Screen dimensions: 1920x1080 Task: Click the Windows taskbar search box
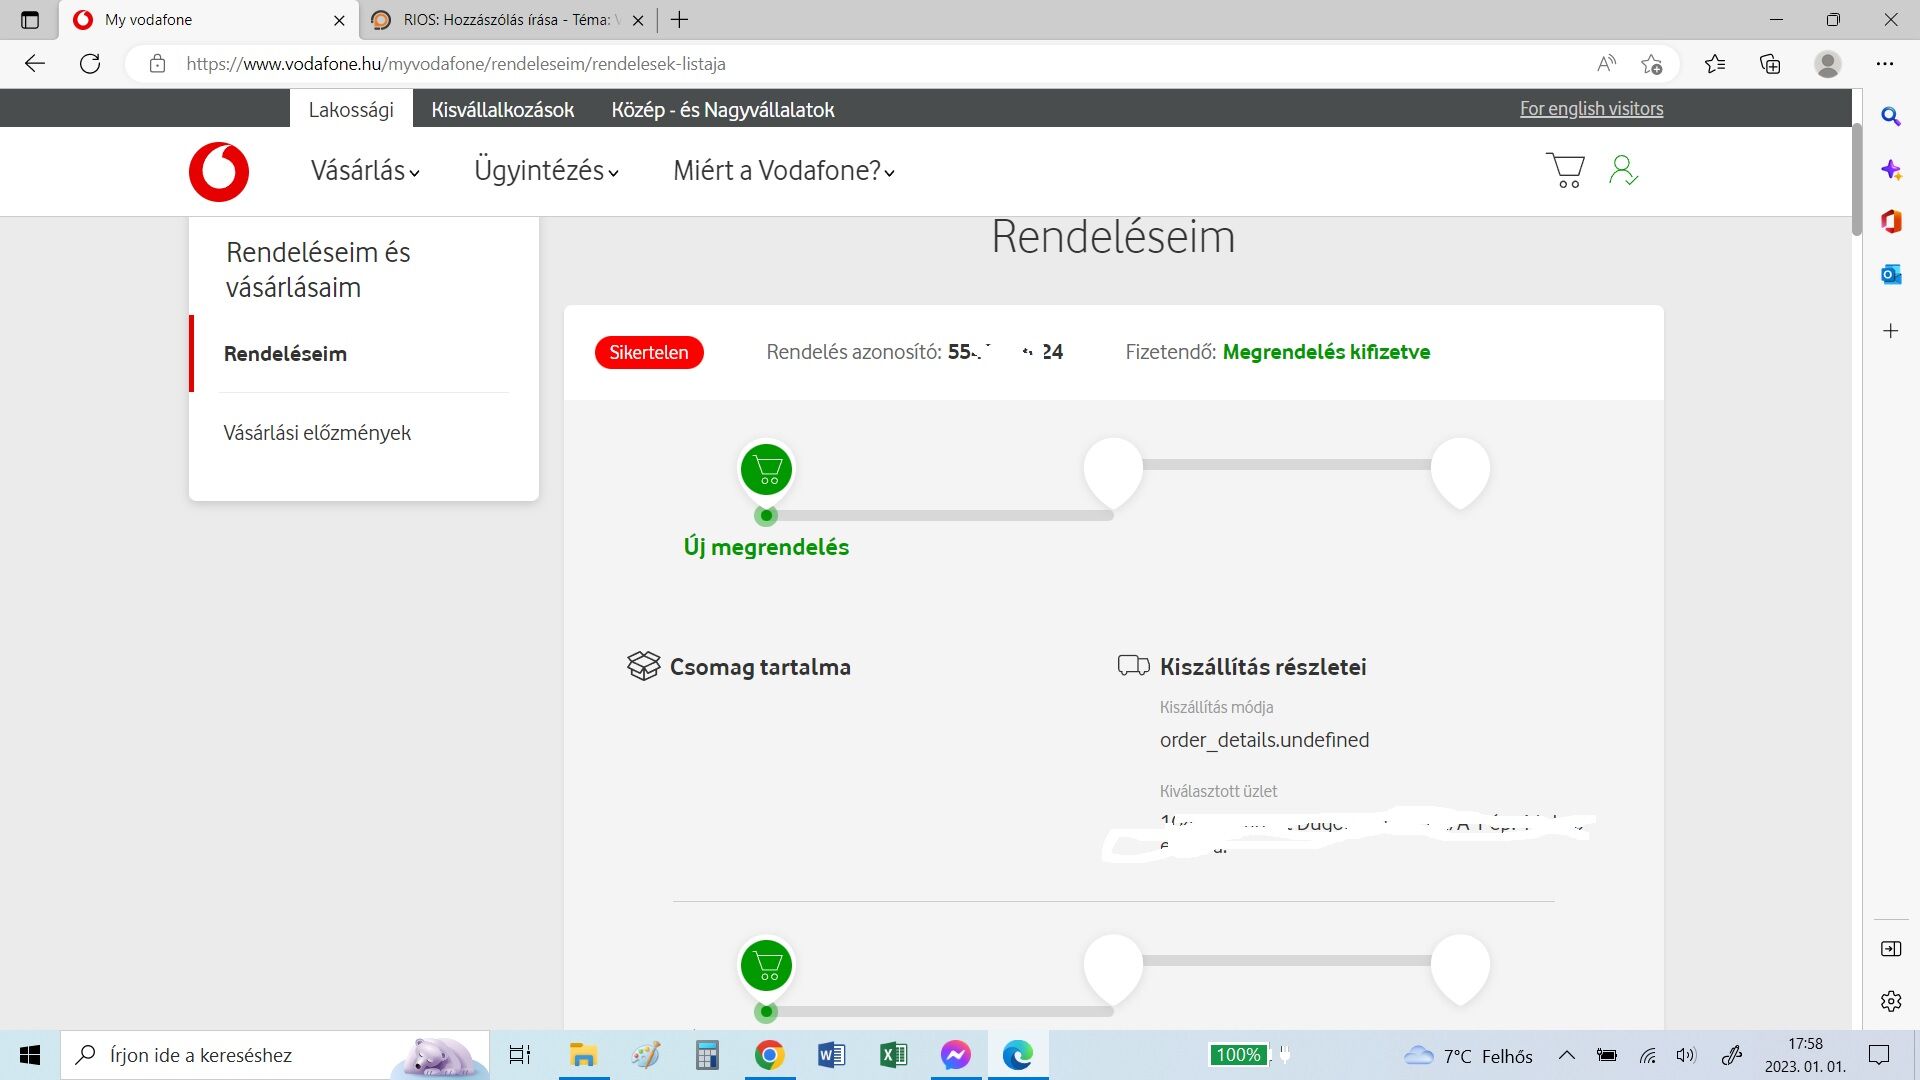275,1055
